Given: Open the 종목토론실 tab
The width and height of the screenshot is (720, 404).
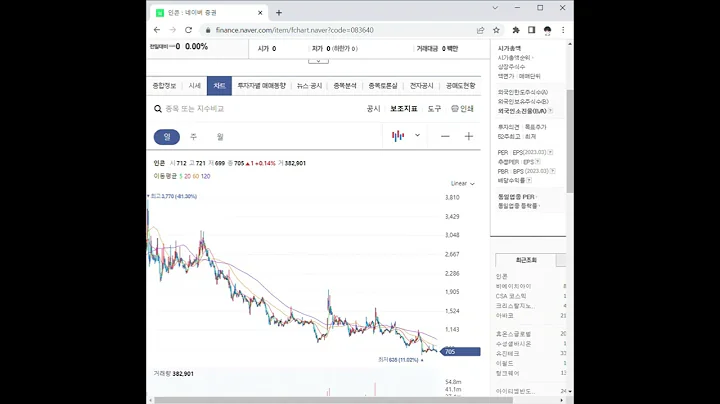Looking at the screenshot, I should point(383,86).
